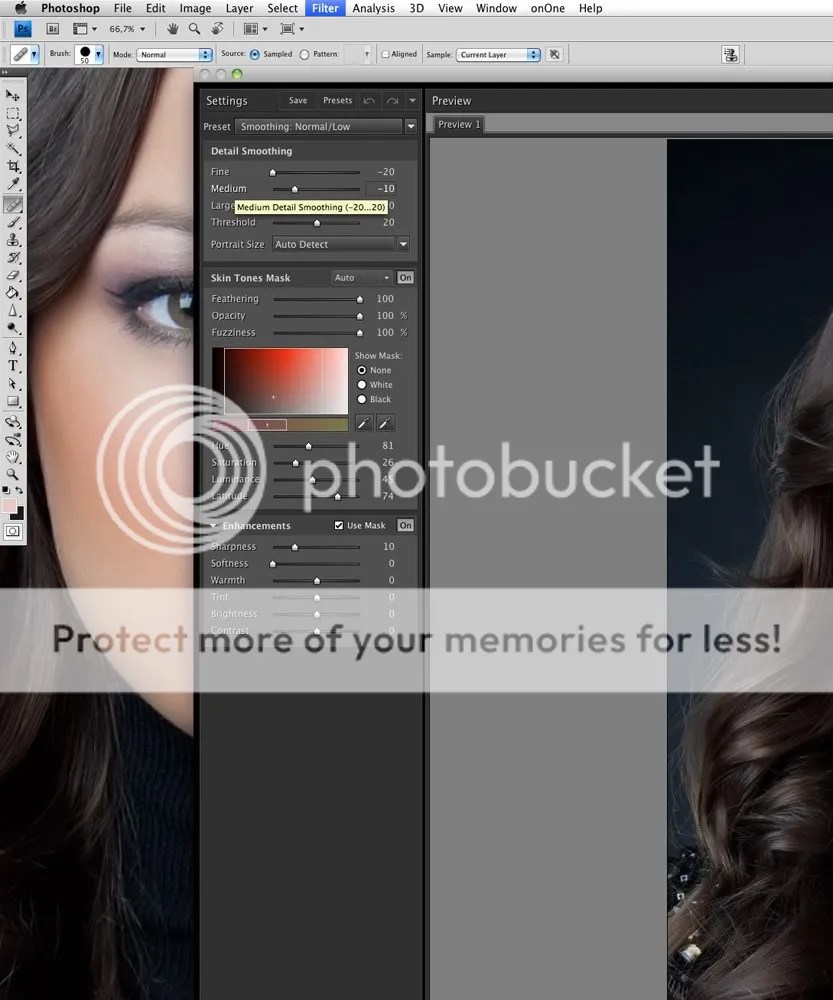Select the Magic Wand tool
Viewport: 833px width, 1000px height.
pyautogui.click(x=13, y=149)
